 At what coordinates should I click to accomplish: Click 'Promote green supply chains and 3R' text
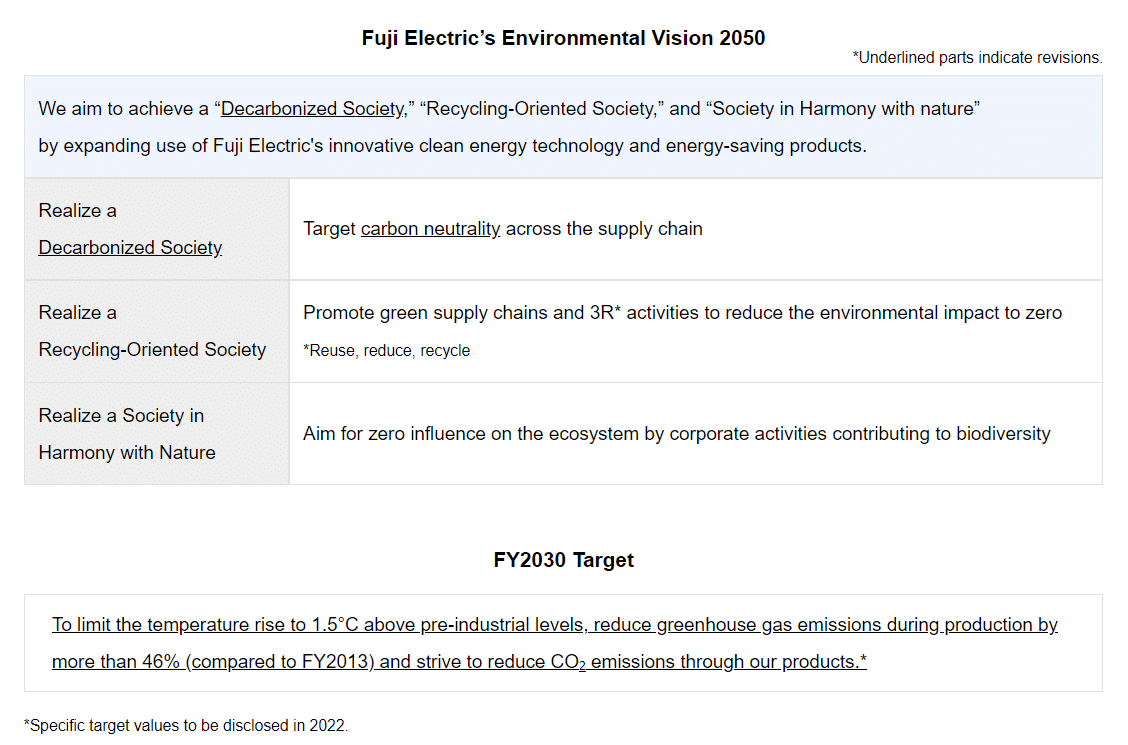458,313
